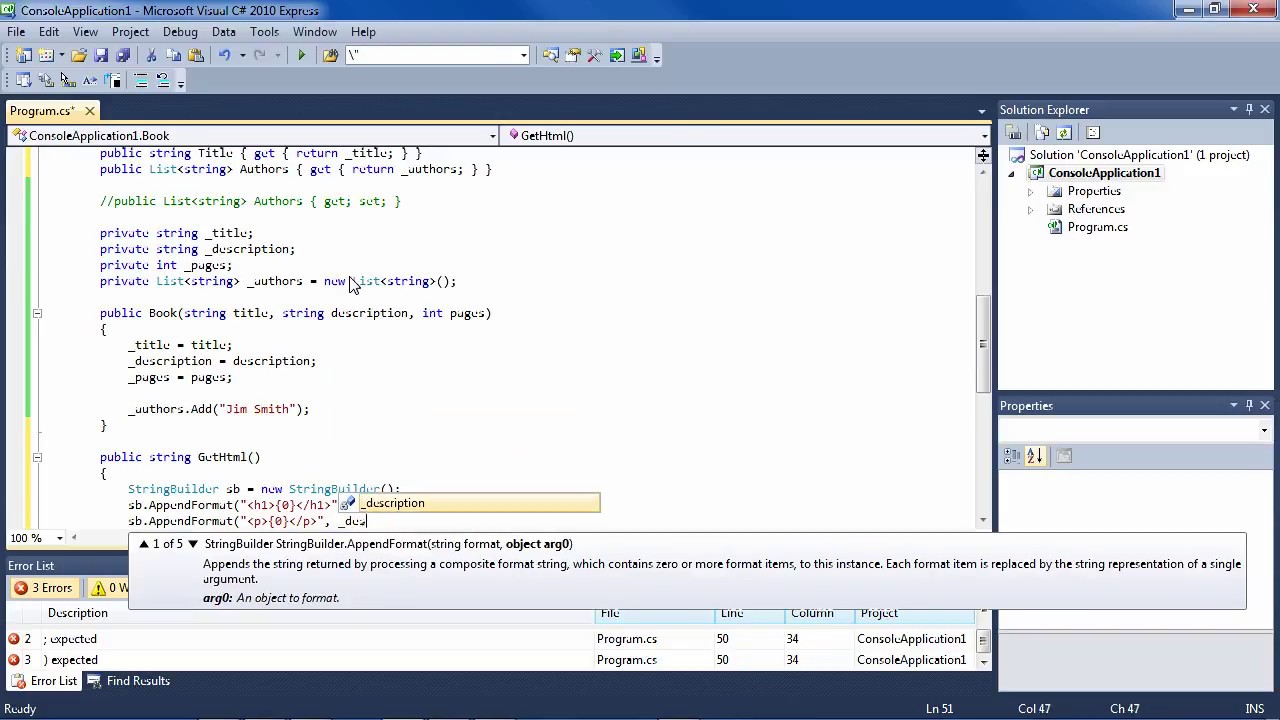Image resolution: width=1280 pixels, height=720 pixels.
Task: Open the find combo box dropdown
Action: tap(523, 56)
